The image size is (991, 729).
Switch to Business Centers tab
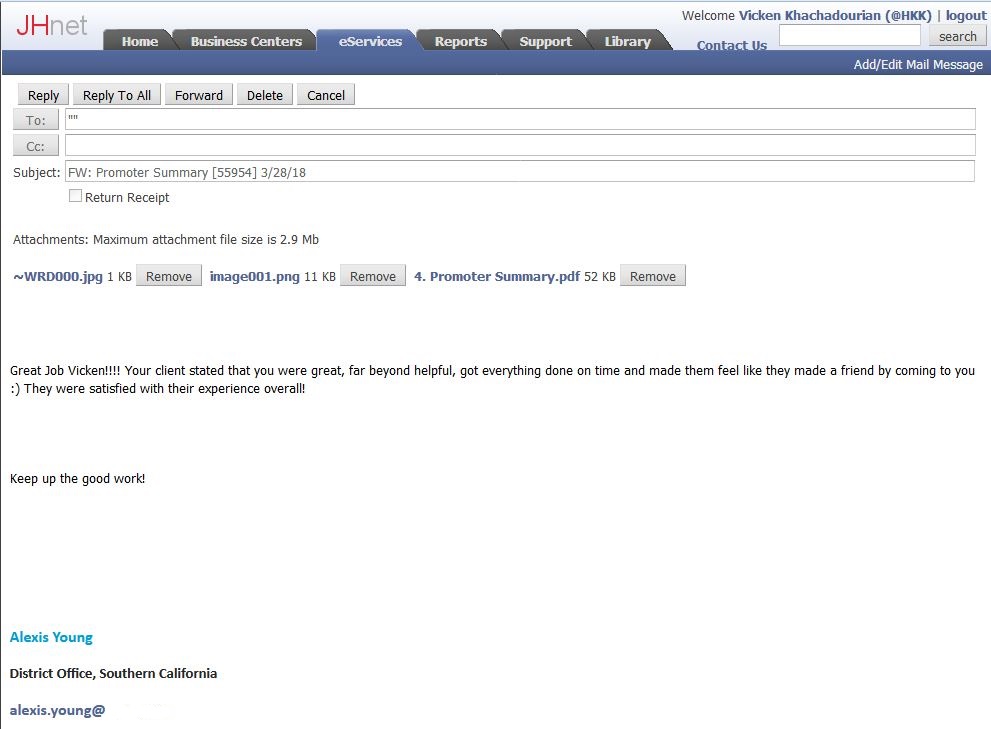pyautogui.click(x=246, y=41)
